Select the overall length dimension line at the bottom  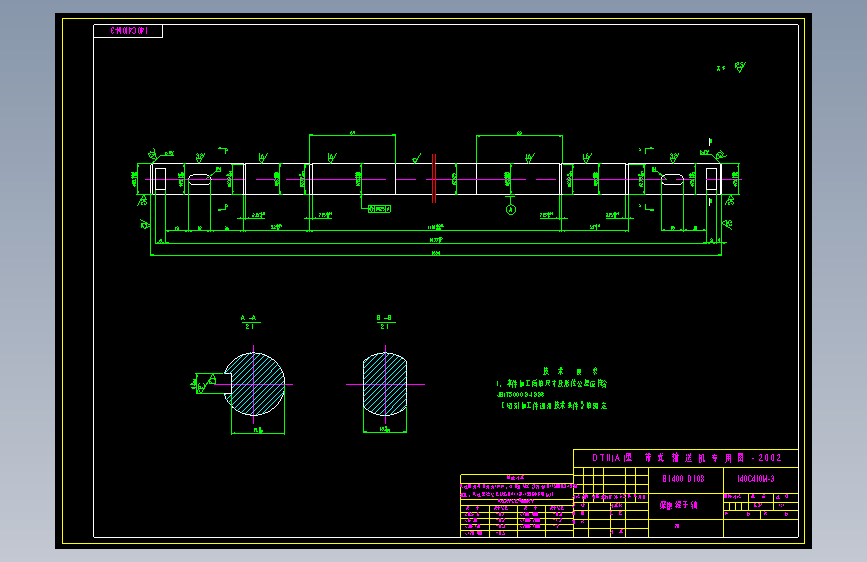pyautogui.click(x=436, y=255)
